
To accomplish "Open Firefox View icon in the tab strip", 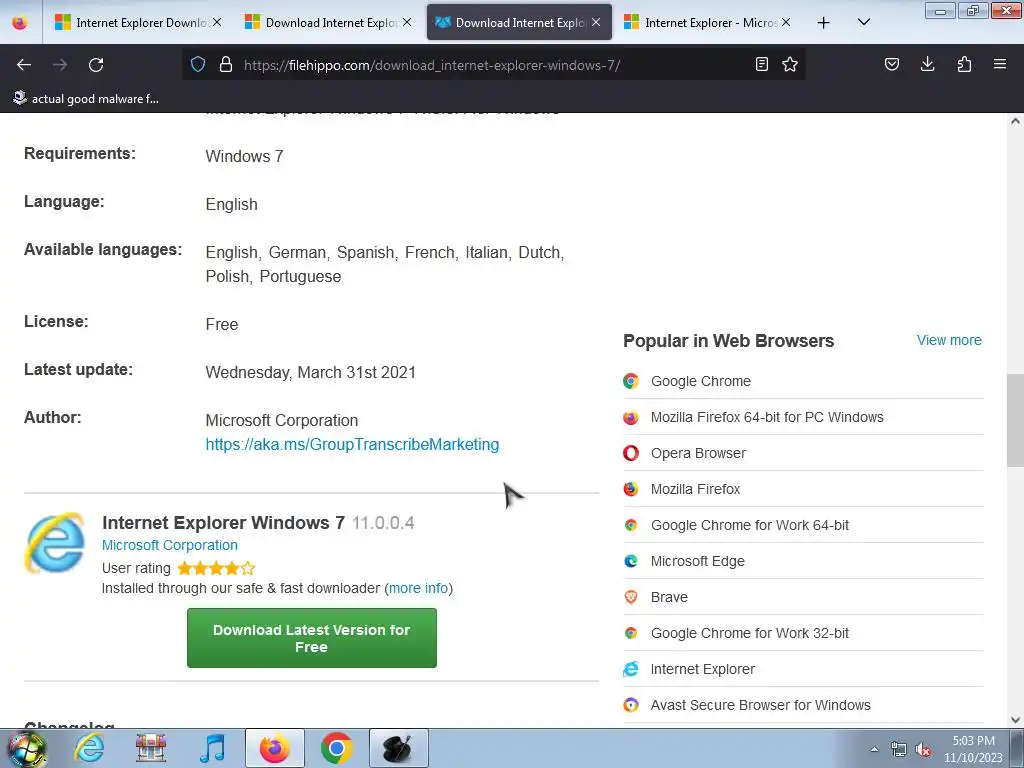I will tap(20, 22).
